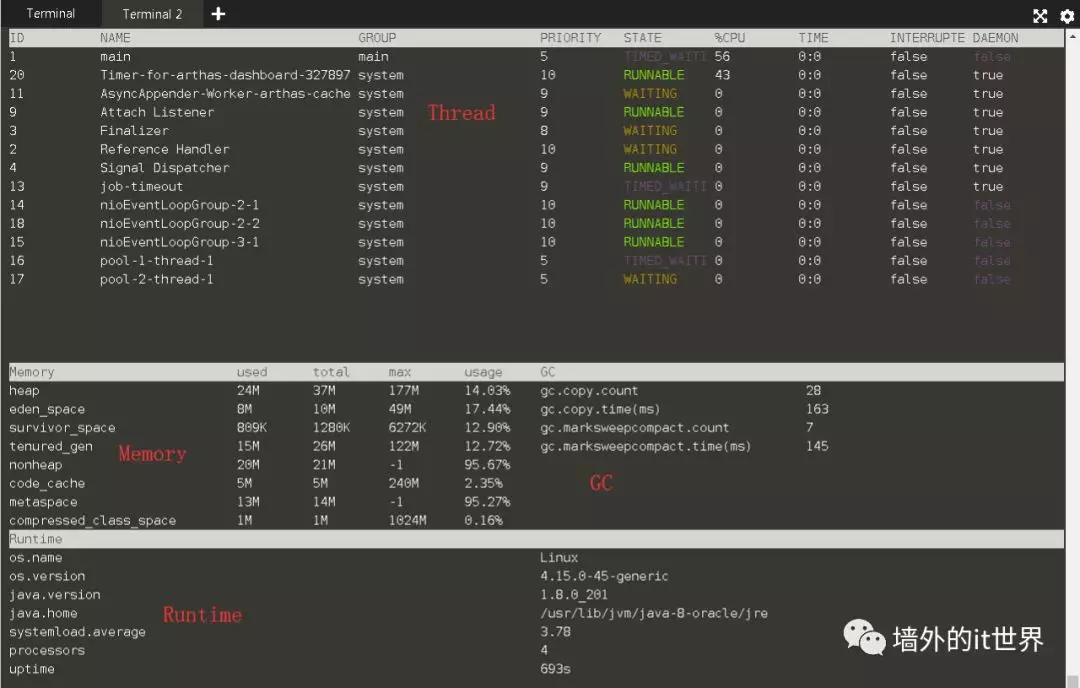The width and height of the screenshot is (1080, 688).
Task: Click the Runtime section header
Action: 35,539
